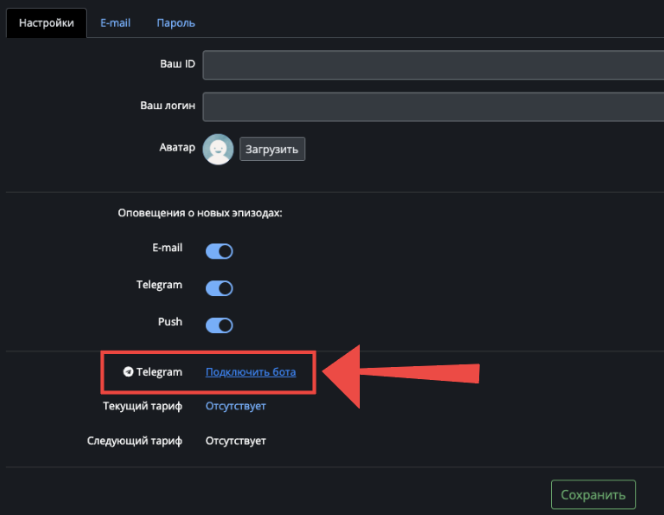Click the Оповещения о новых эпизодах heading
Screen dimensions: 664x515
coord(200,213)
